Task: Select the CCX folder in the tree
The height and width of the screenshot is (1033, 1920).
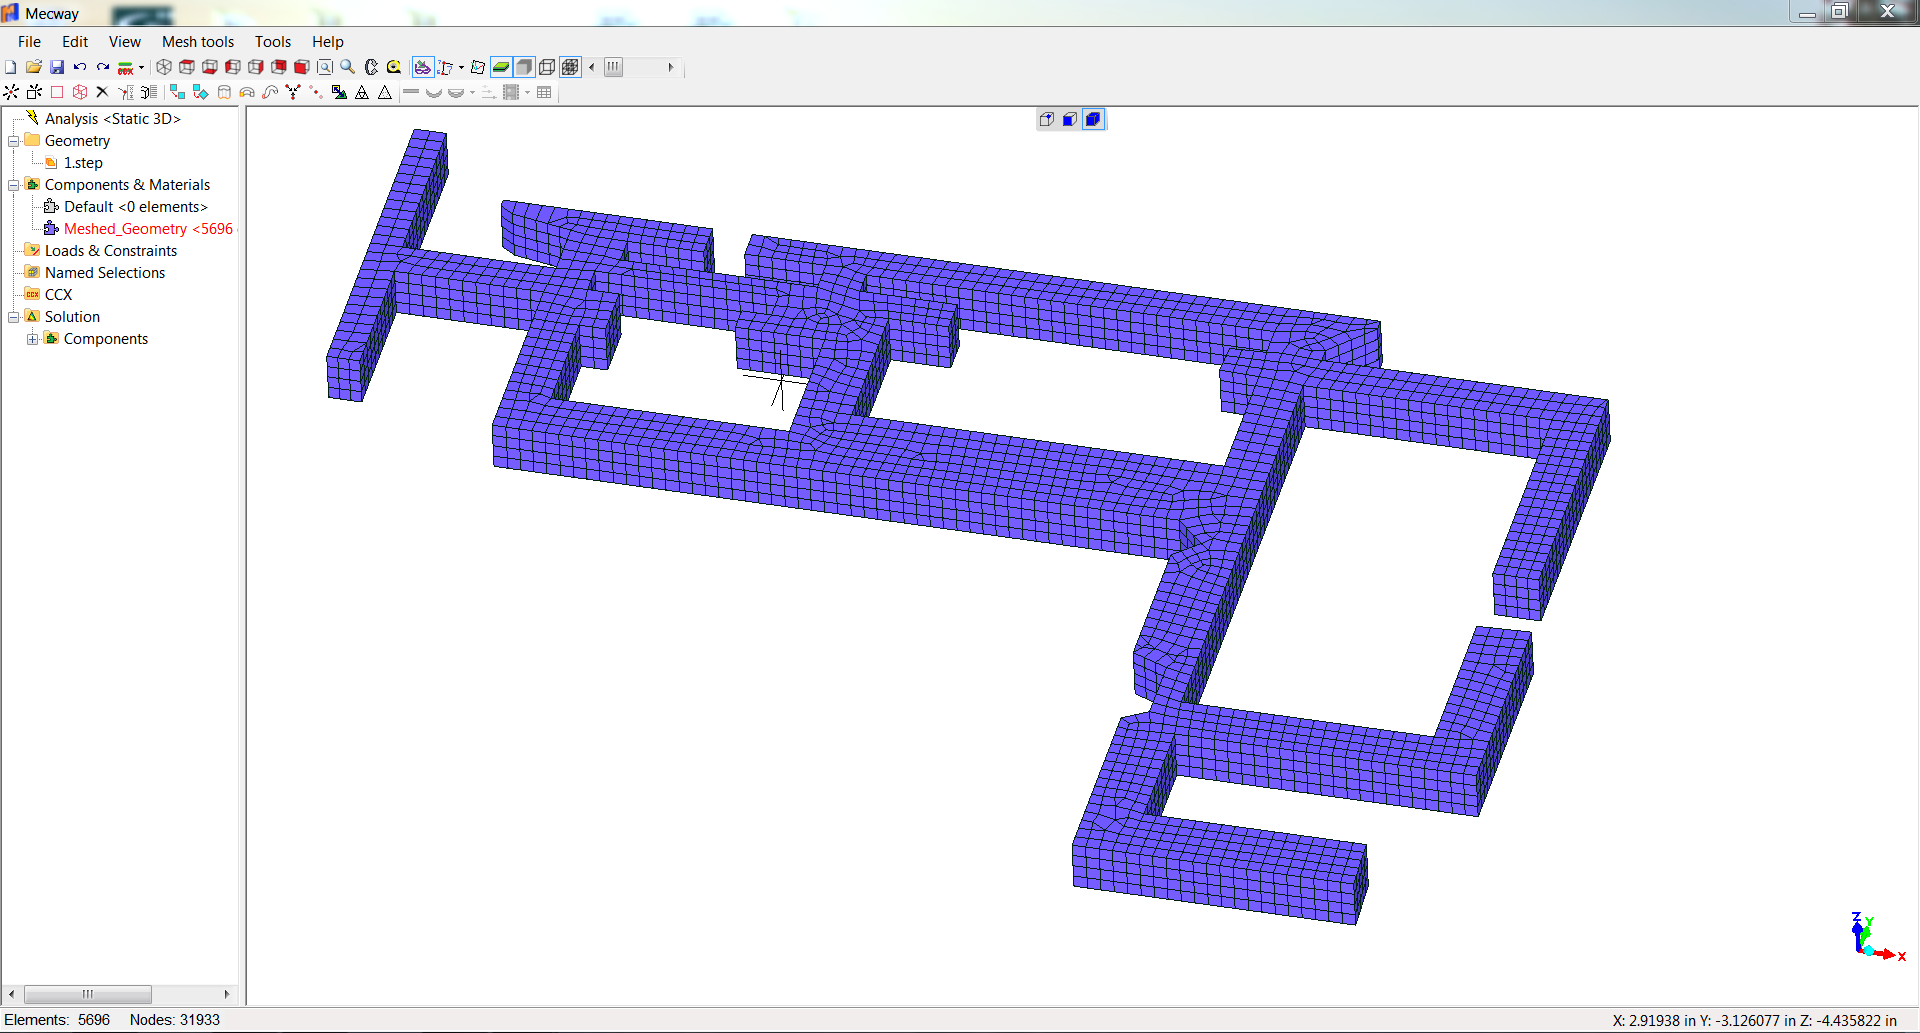Action: (x=59, y=295)
